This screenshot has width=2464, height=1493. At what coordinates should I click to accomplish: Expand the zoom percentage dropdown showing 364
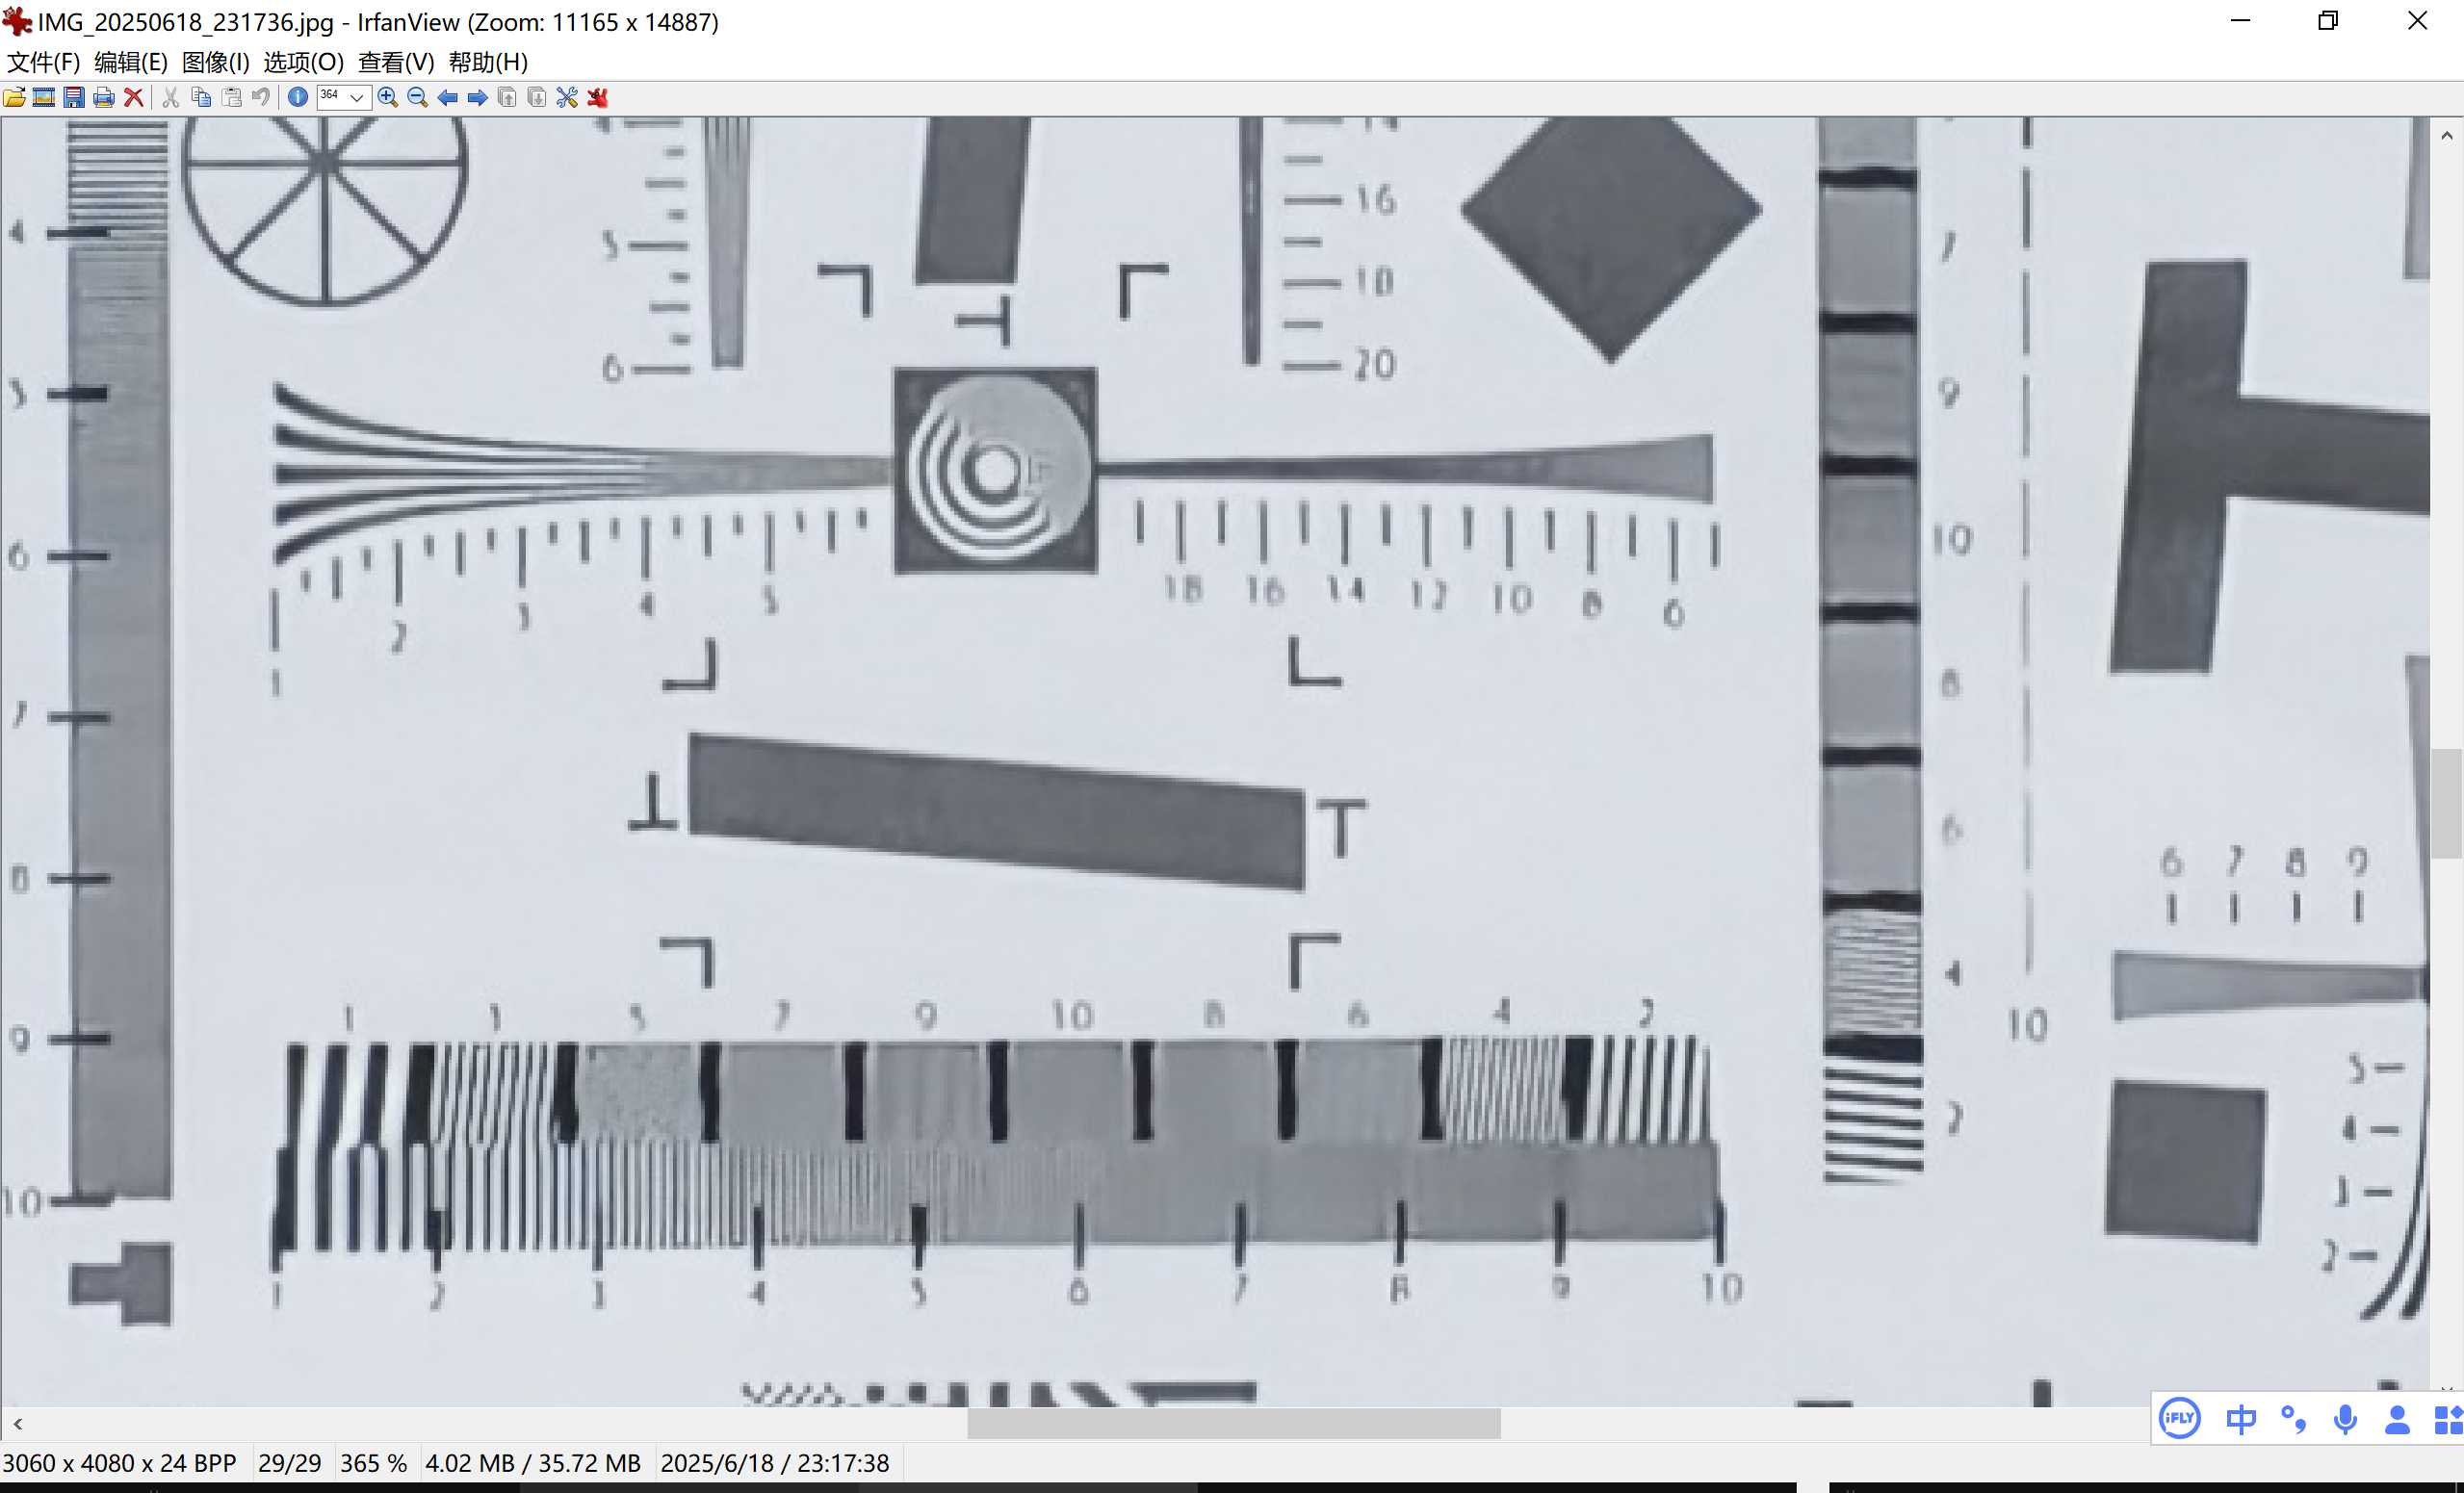pos(357,97)
